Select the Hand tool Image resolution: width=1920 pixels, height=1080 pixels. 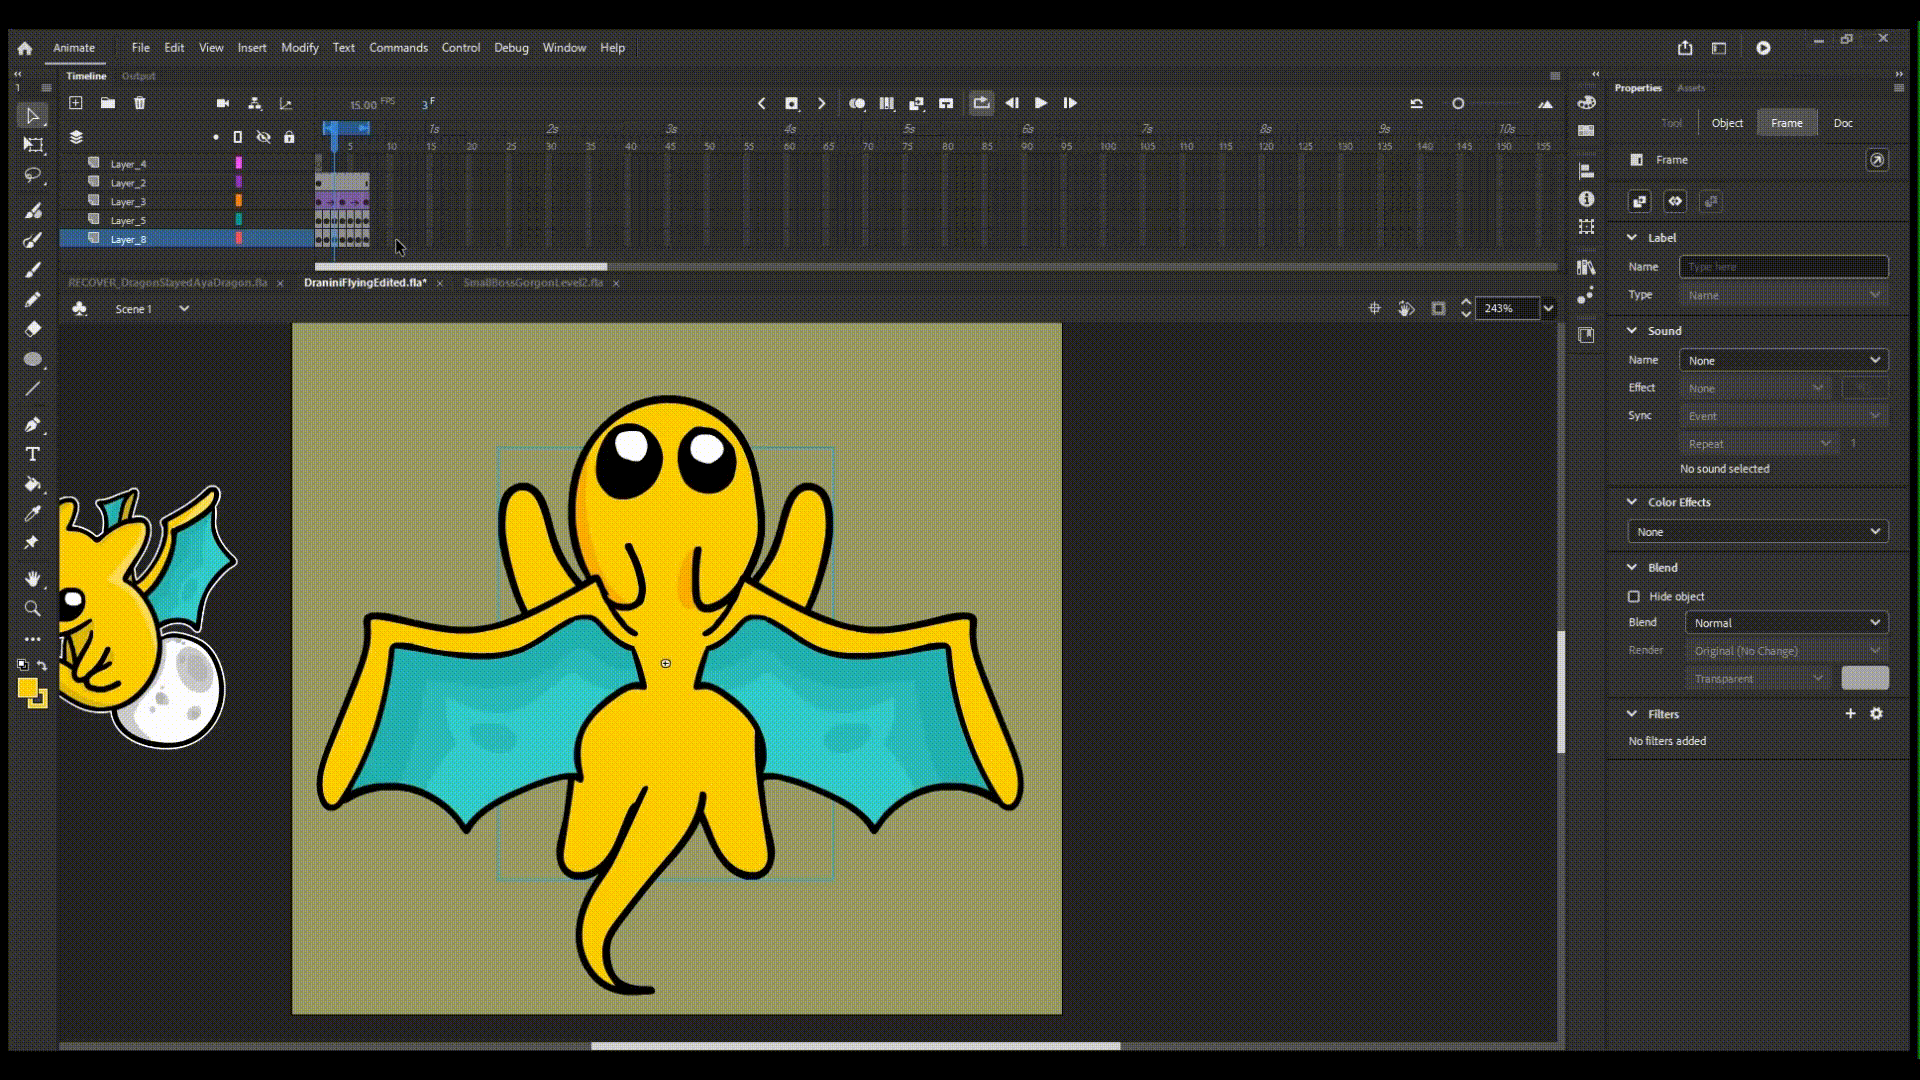[32, 579]
